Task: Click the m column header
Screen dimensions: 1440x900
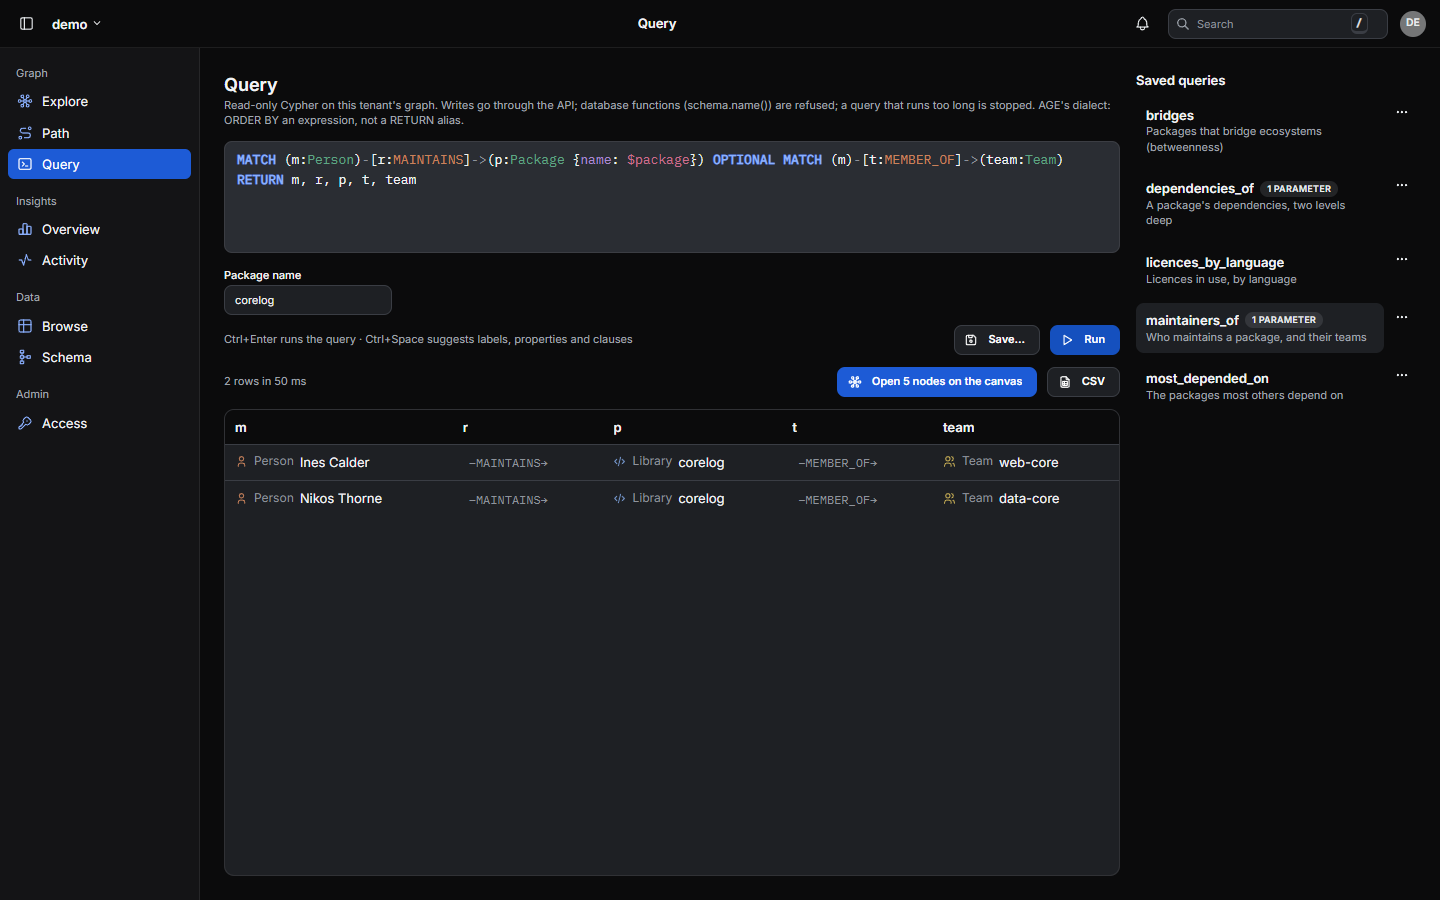Action: point(241,428)
